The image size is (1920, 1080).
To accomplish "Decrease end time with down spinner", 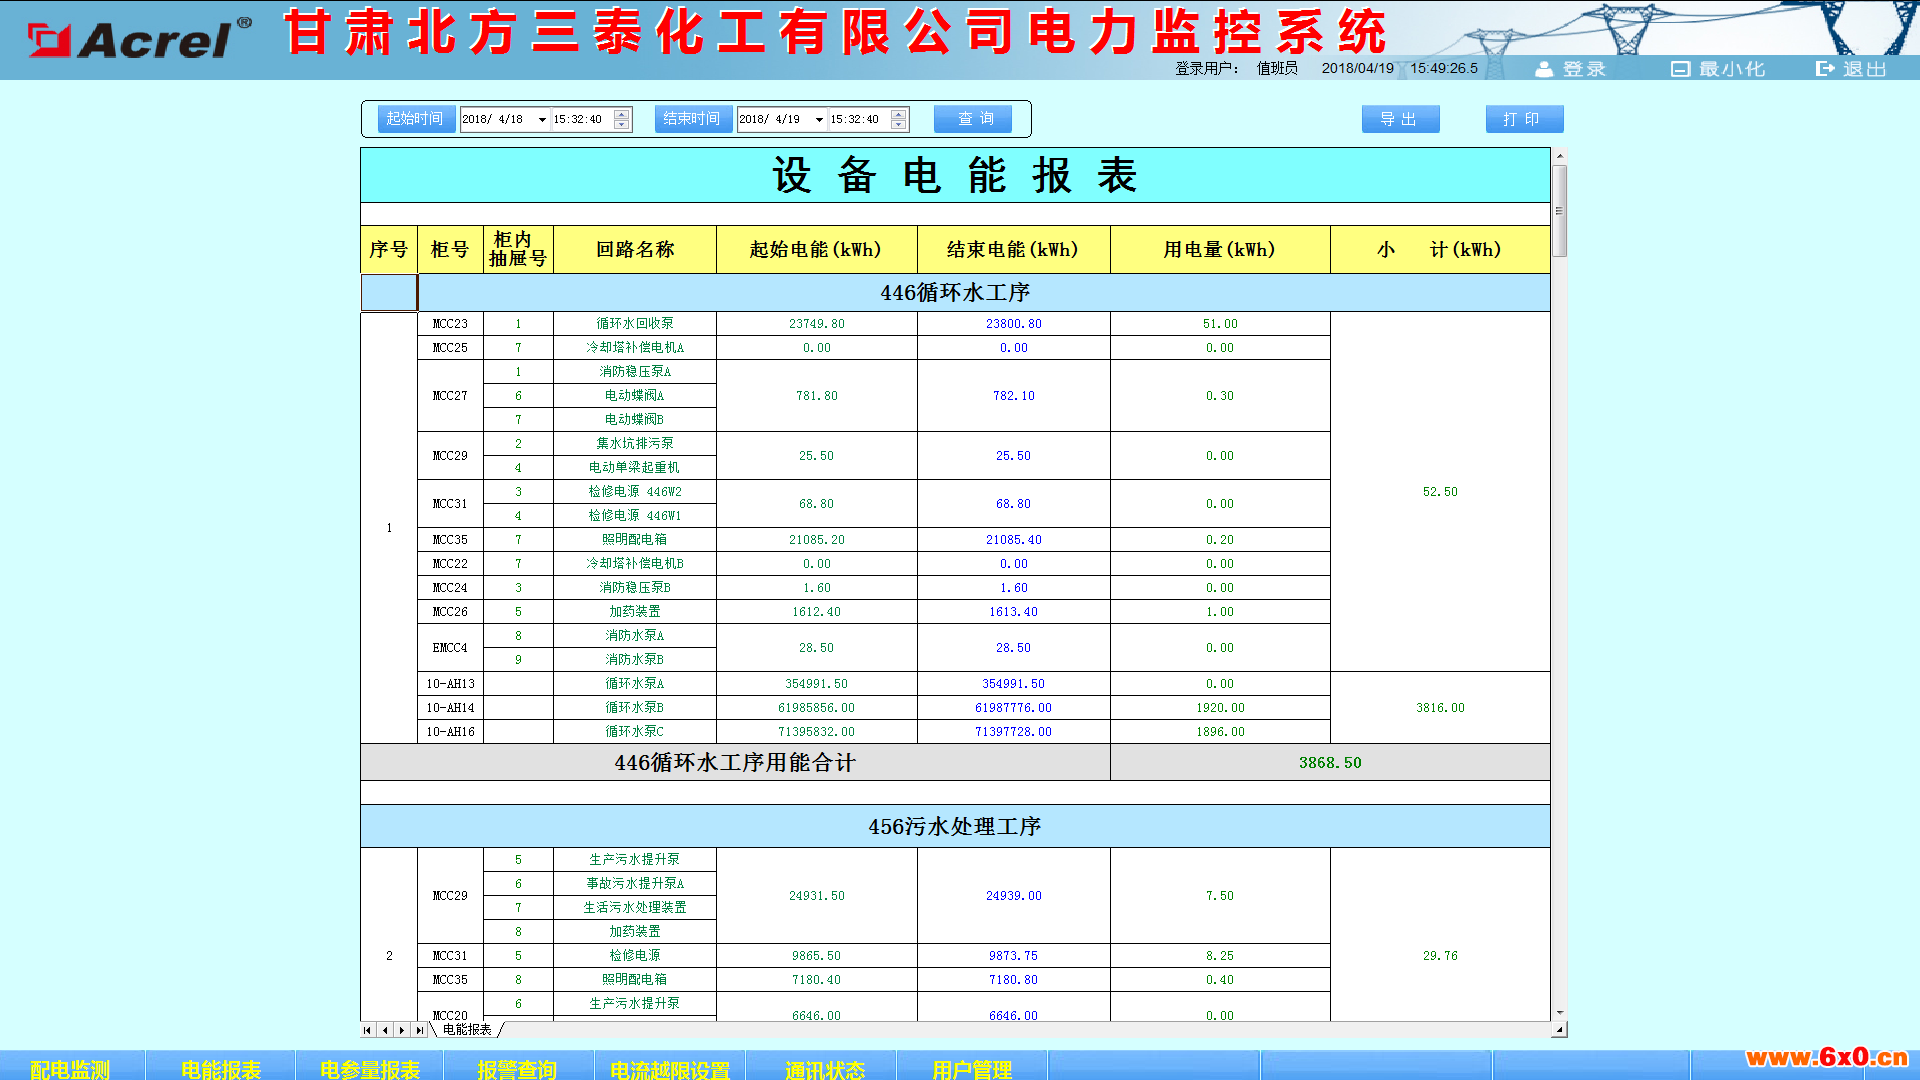I will pyautogui.click(x=899, y=125).
